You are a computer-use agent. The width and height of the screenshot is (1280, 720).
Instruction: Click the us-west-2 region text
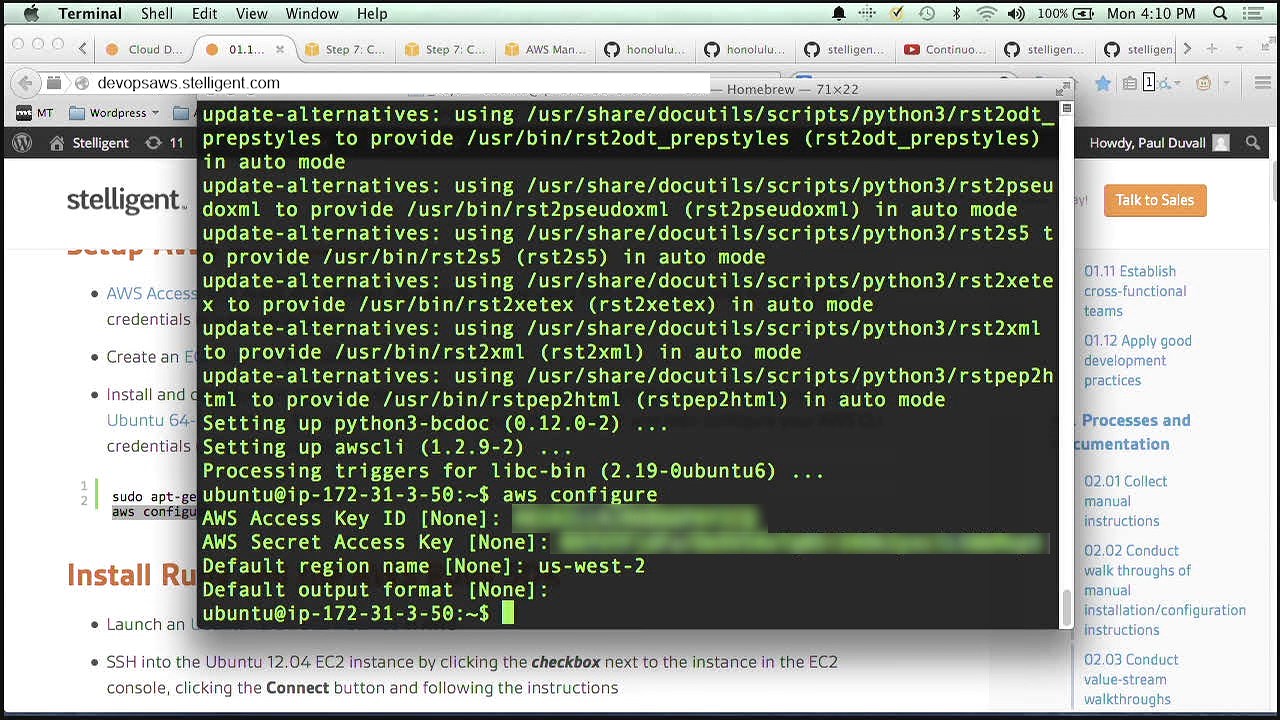point(592,566)
